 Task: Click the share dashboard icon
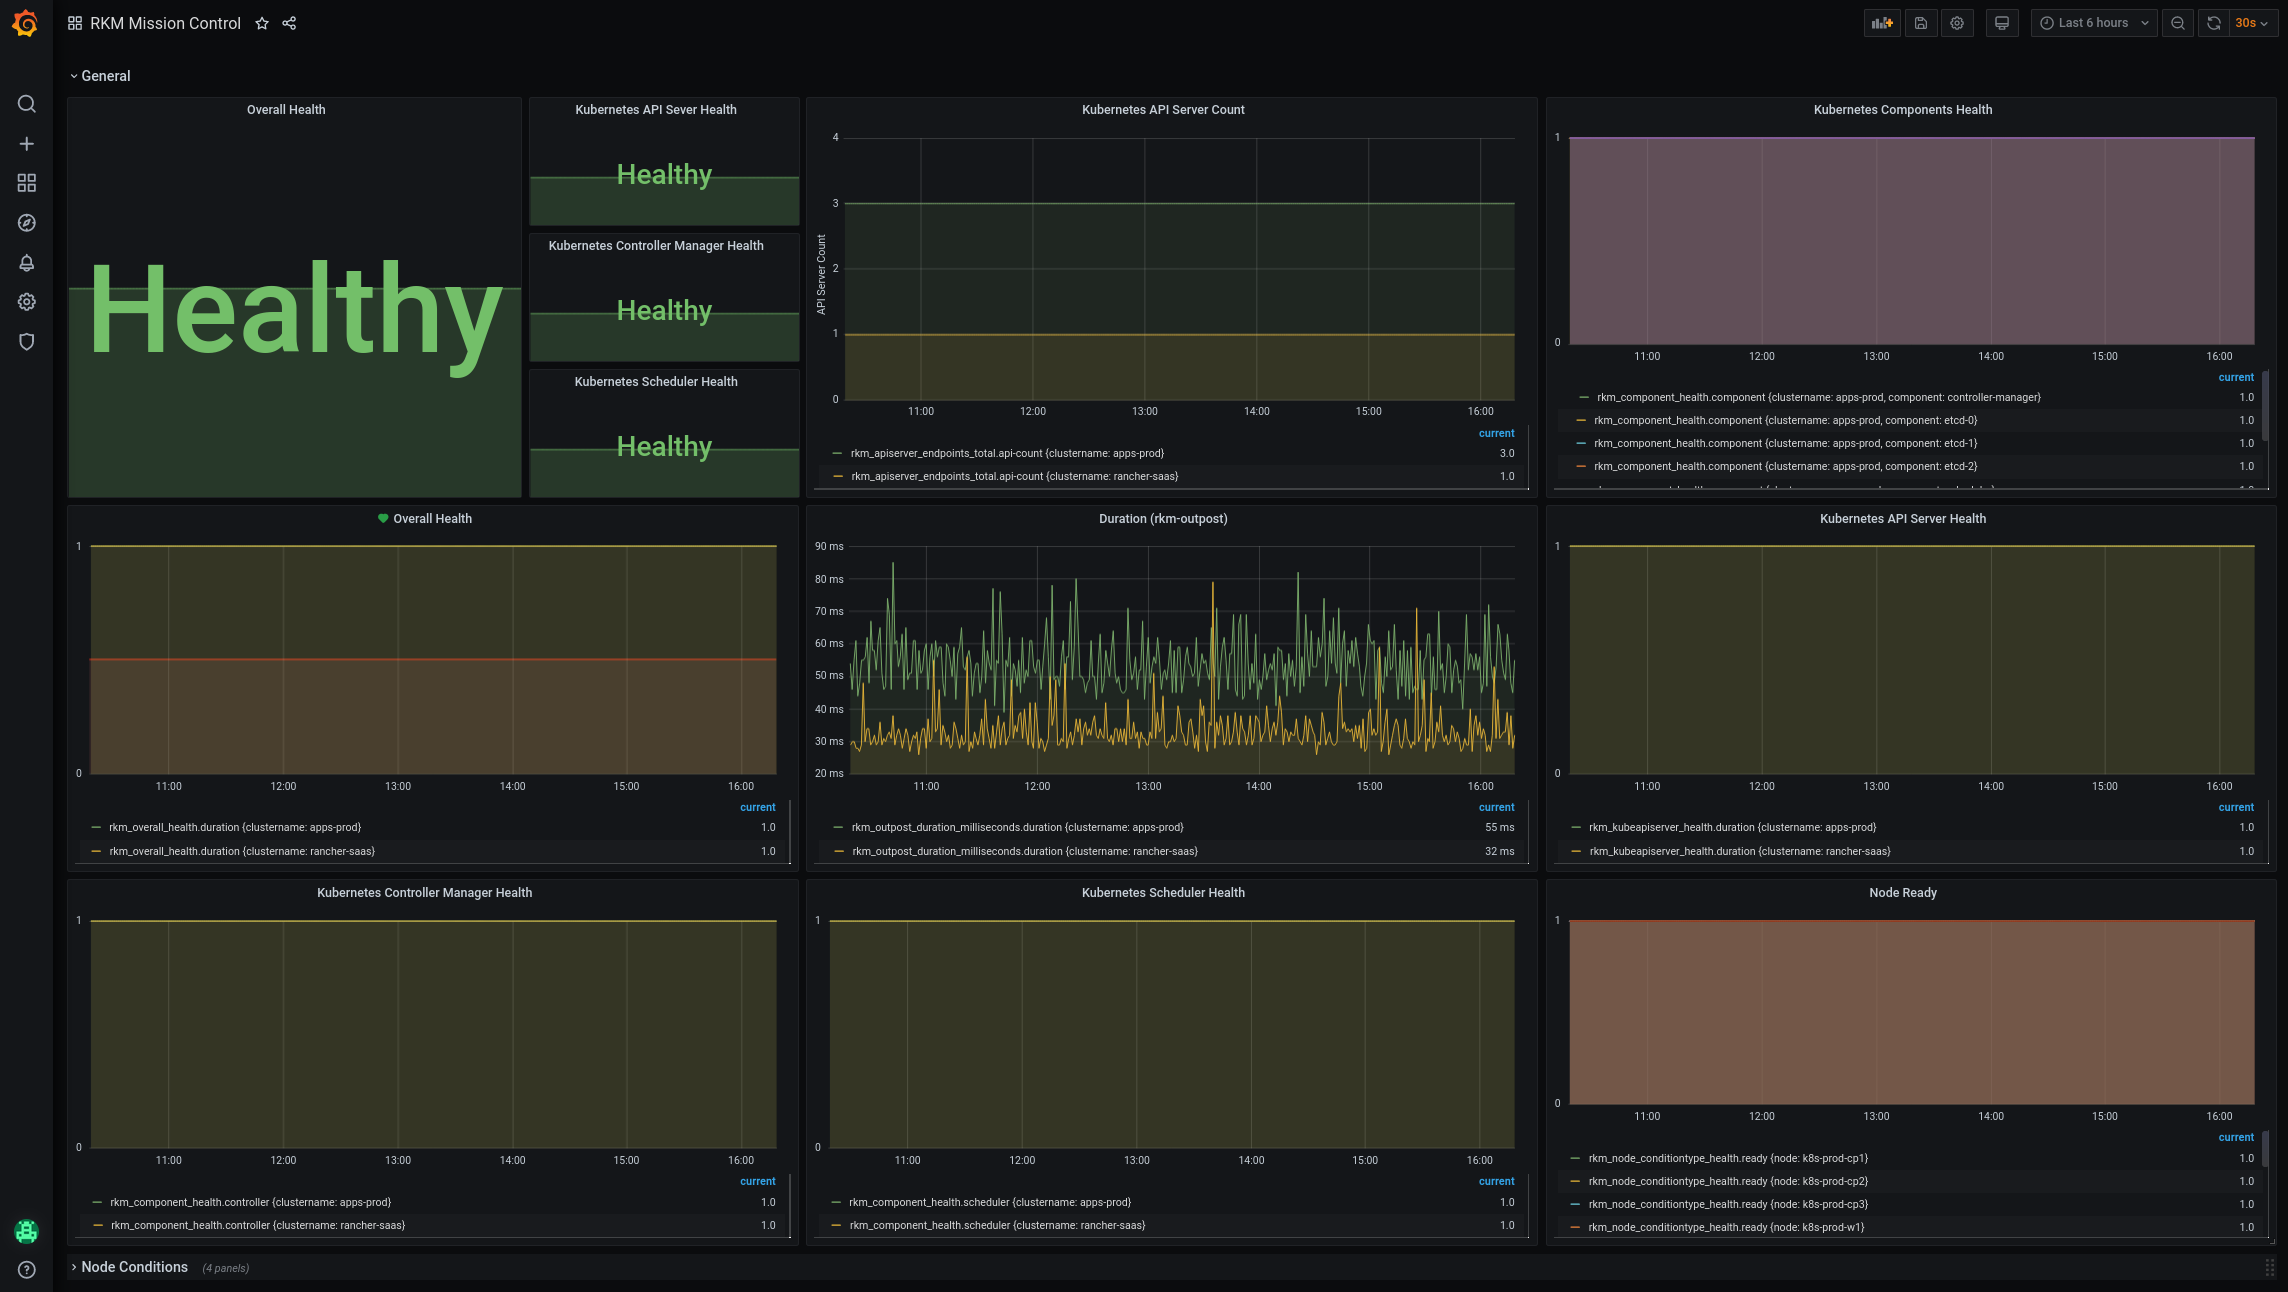click(x=288, y=24)
